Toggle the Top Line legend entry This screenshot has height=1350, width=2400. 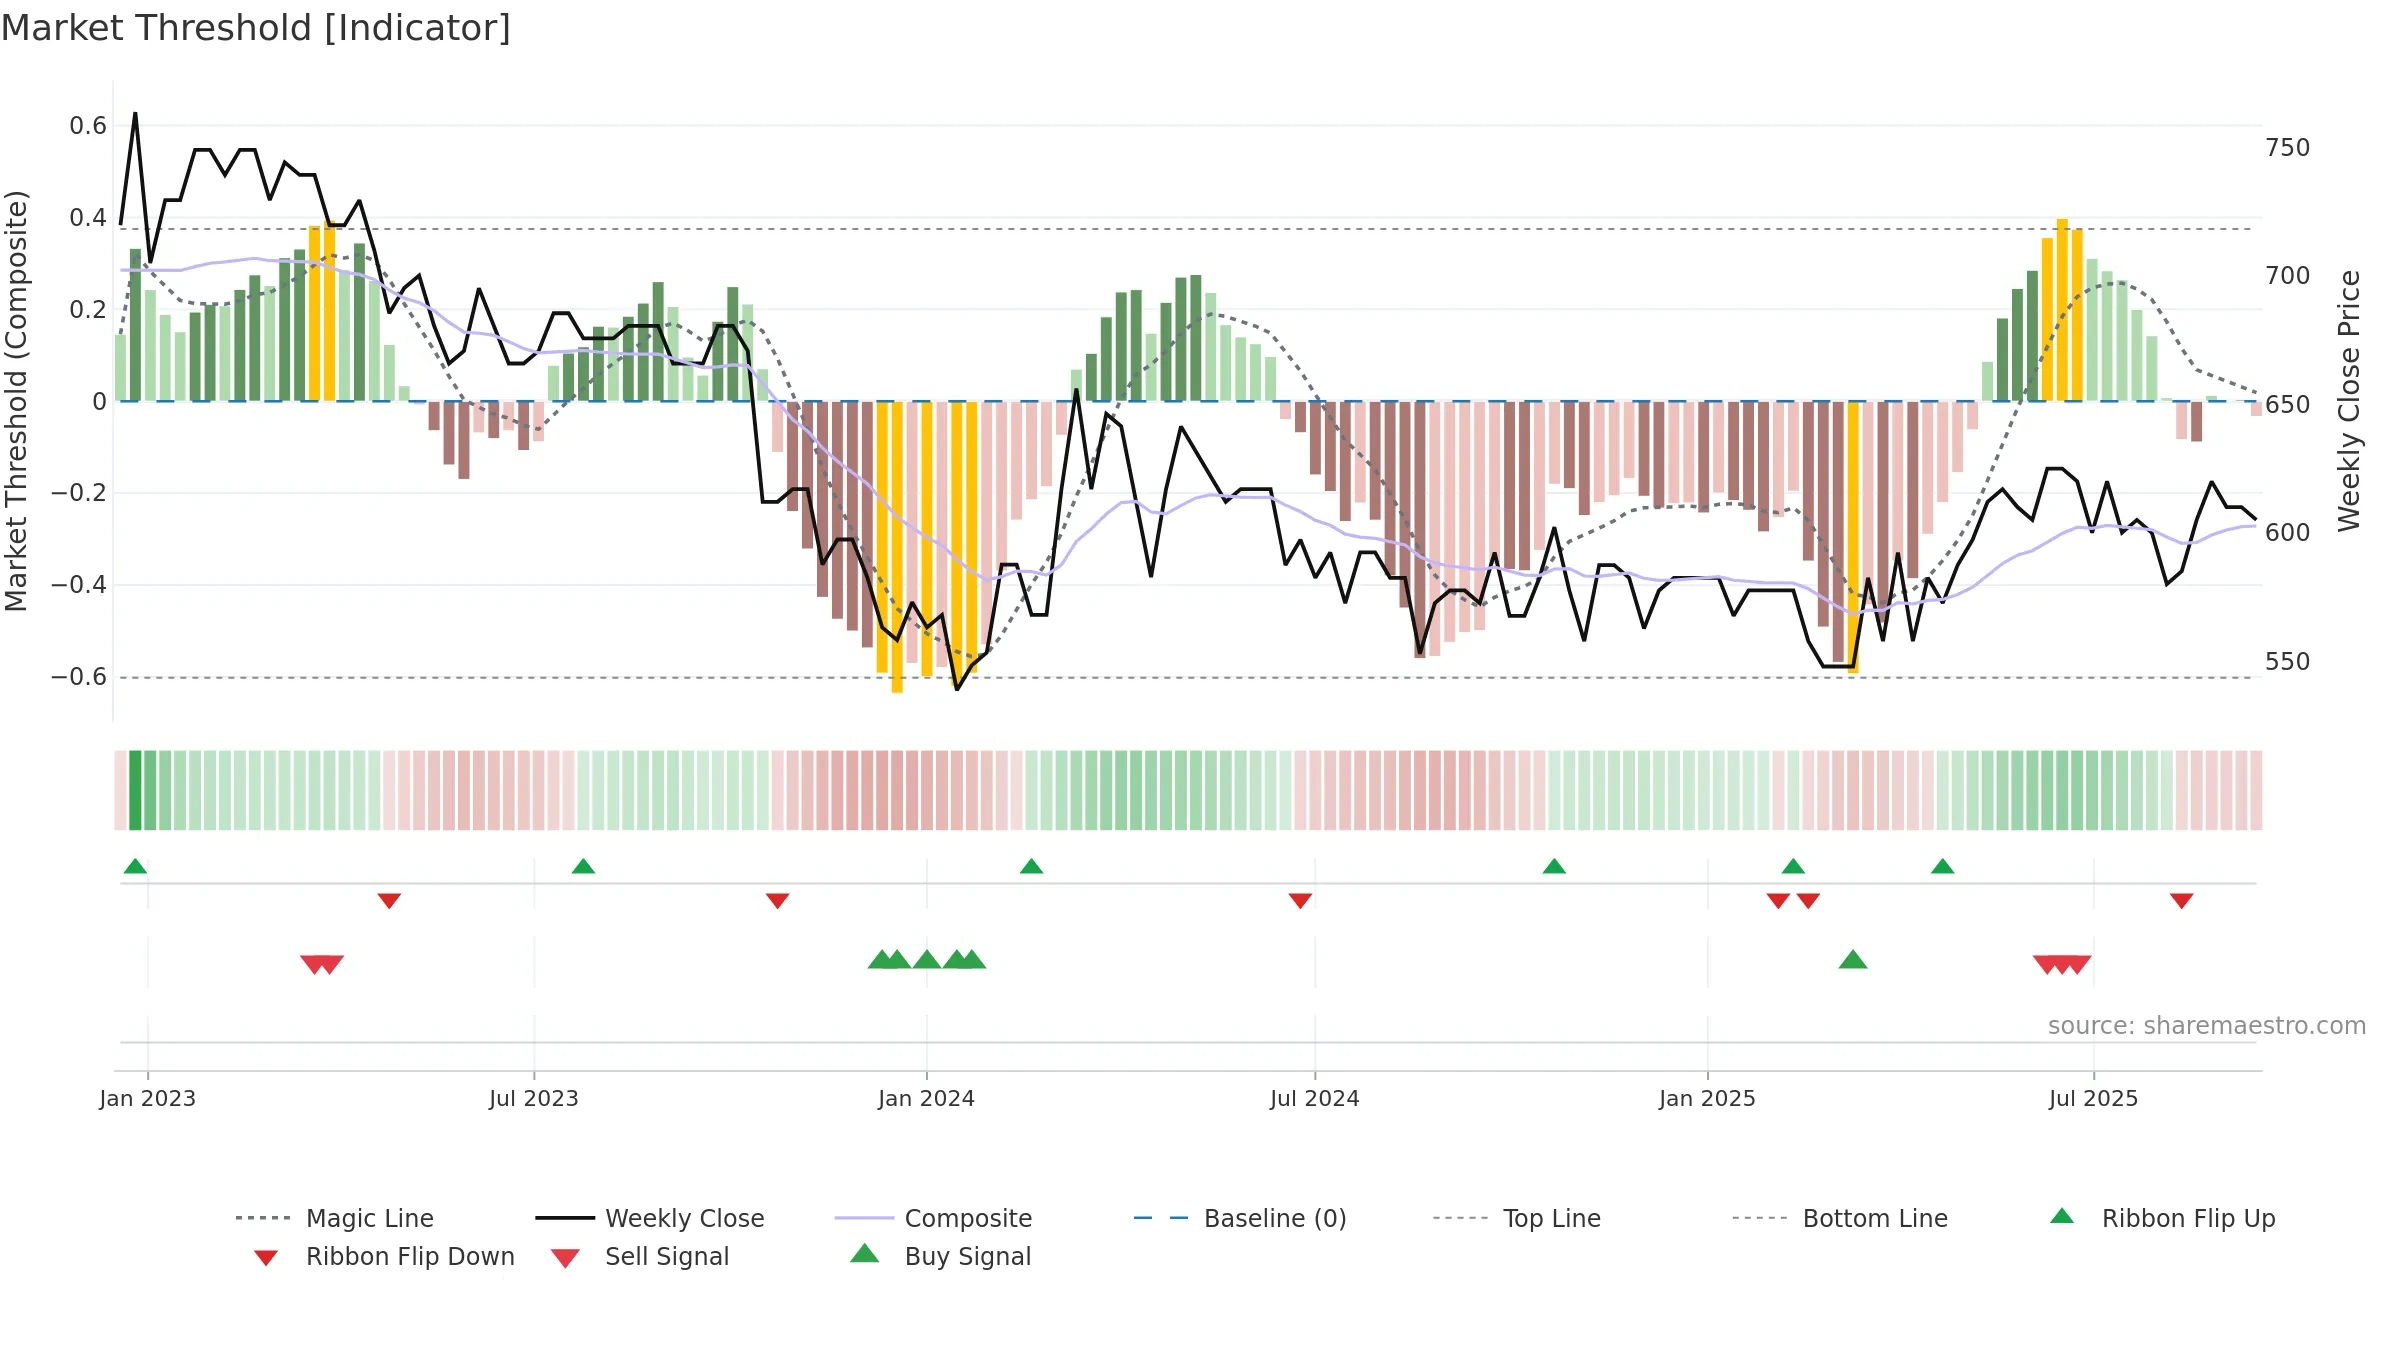coord(1516,1218)
